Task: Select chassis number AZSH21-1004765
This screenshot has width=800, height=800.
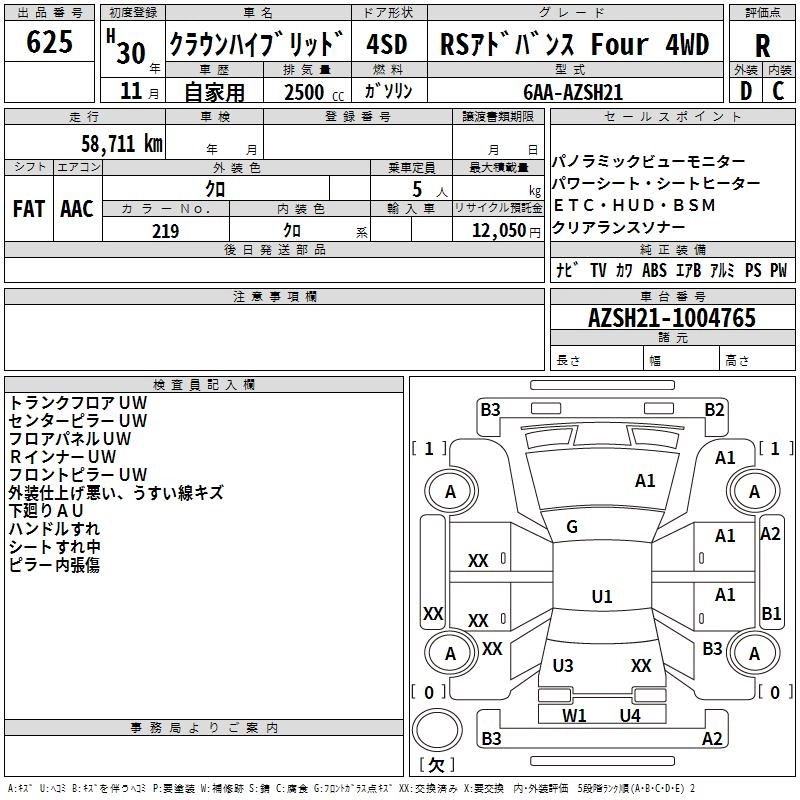Action: coord(672,318)
